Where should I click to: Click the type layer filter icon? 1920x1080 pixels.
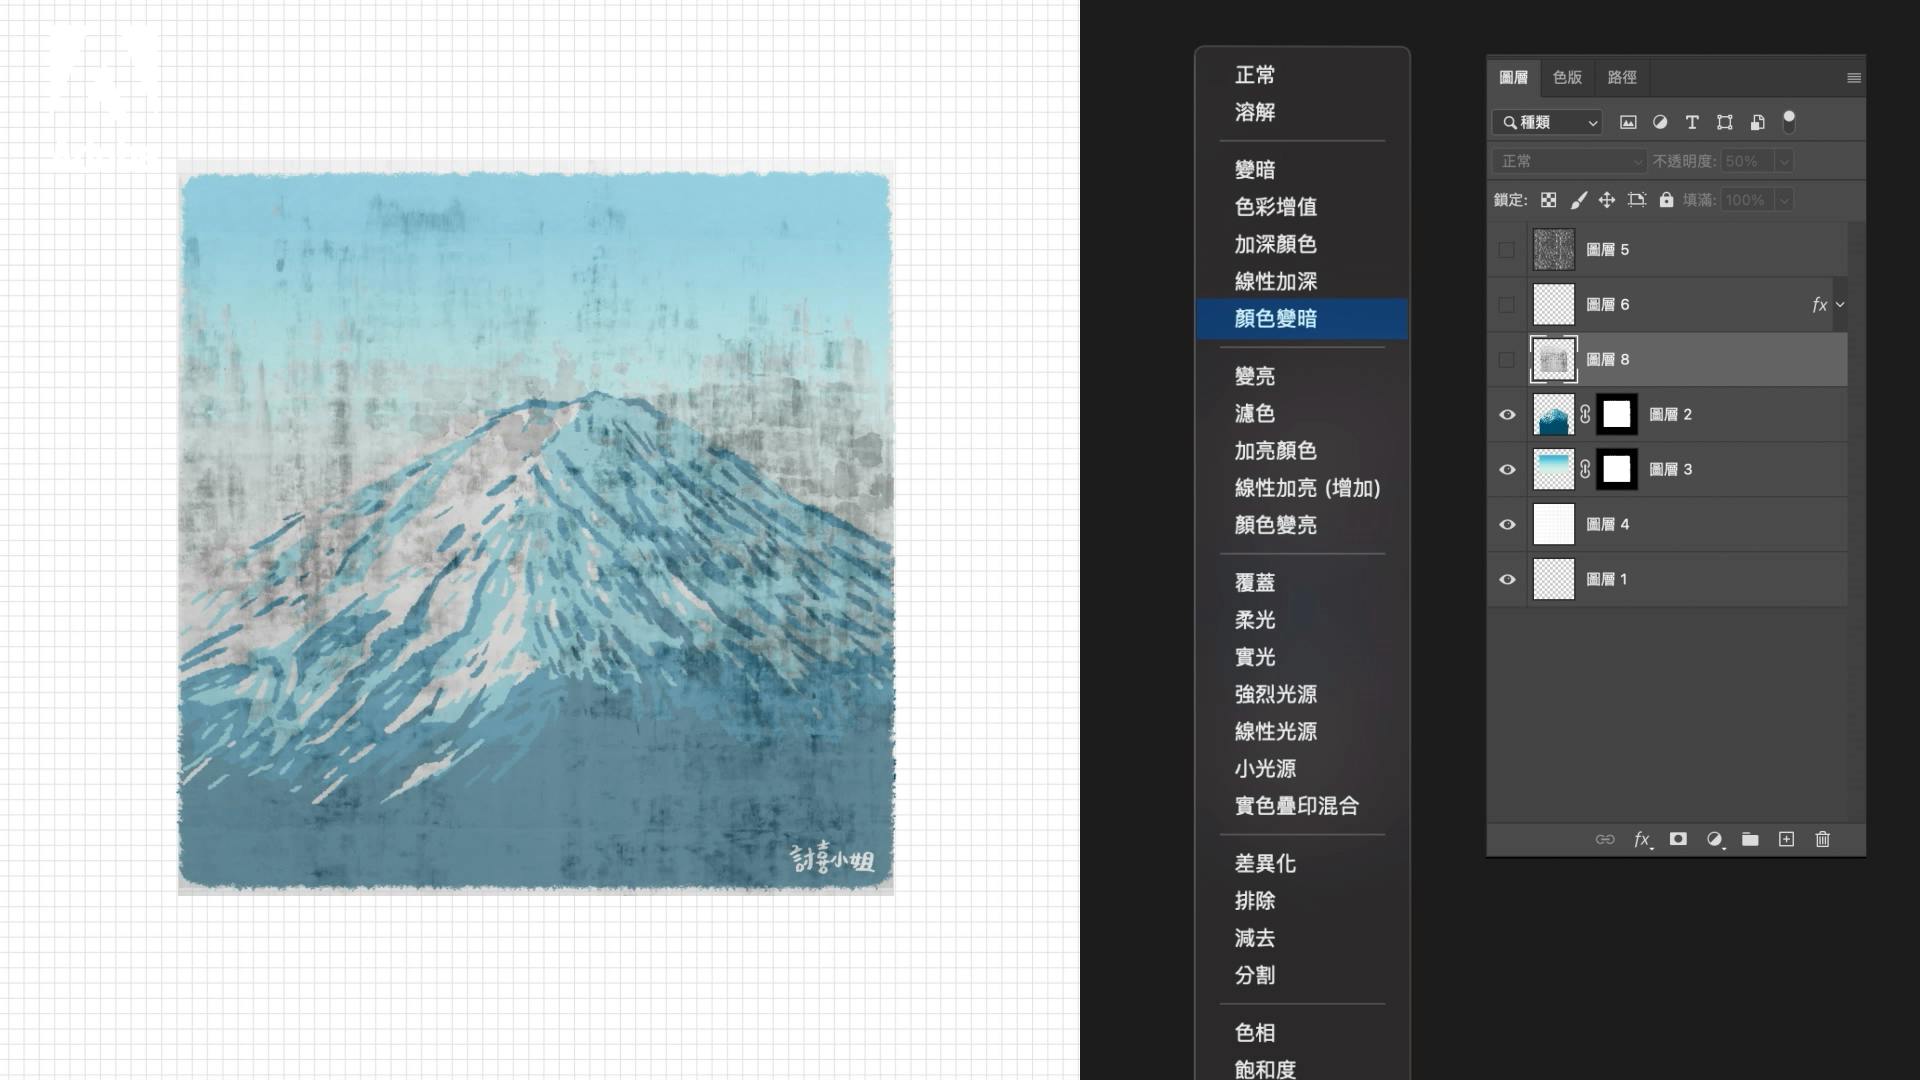pyautogui.click(x=1692, y=122)
